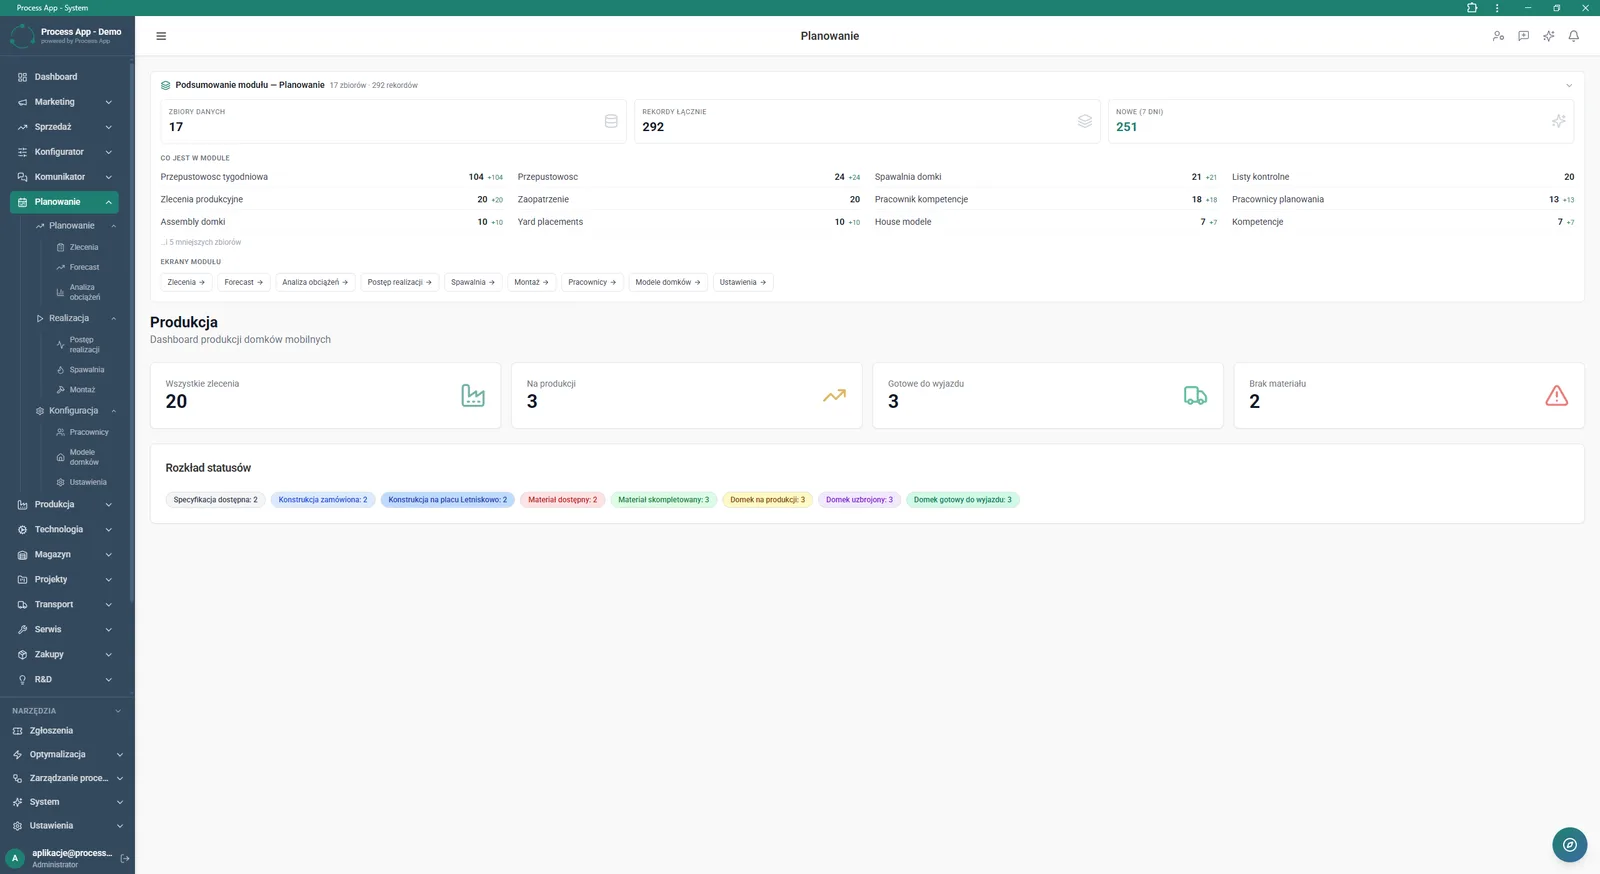
Task: Click the warning triangle on Brak materiału card
Action: pyautogui.click(x=1557, y=395)
